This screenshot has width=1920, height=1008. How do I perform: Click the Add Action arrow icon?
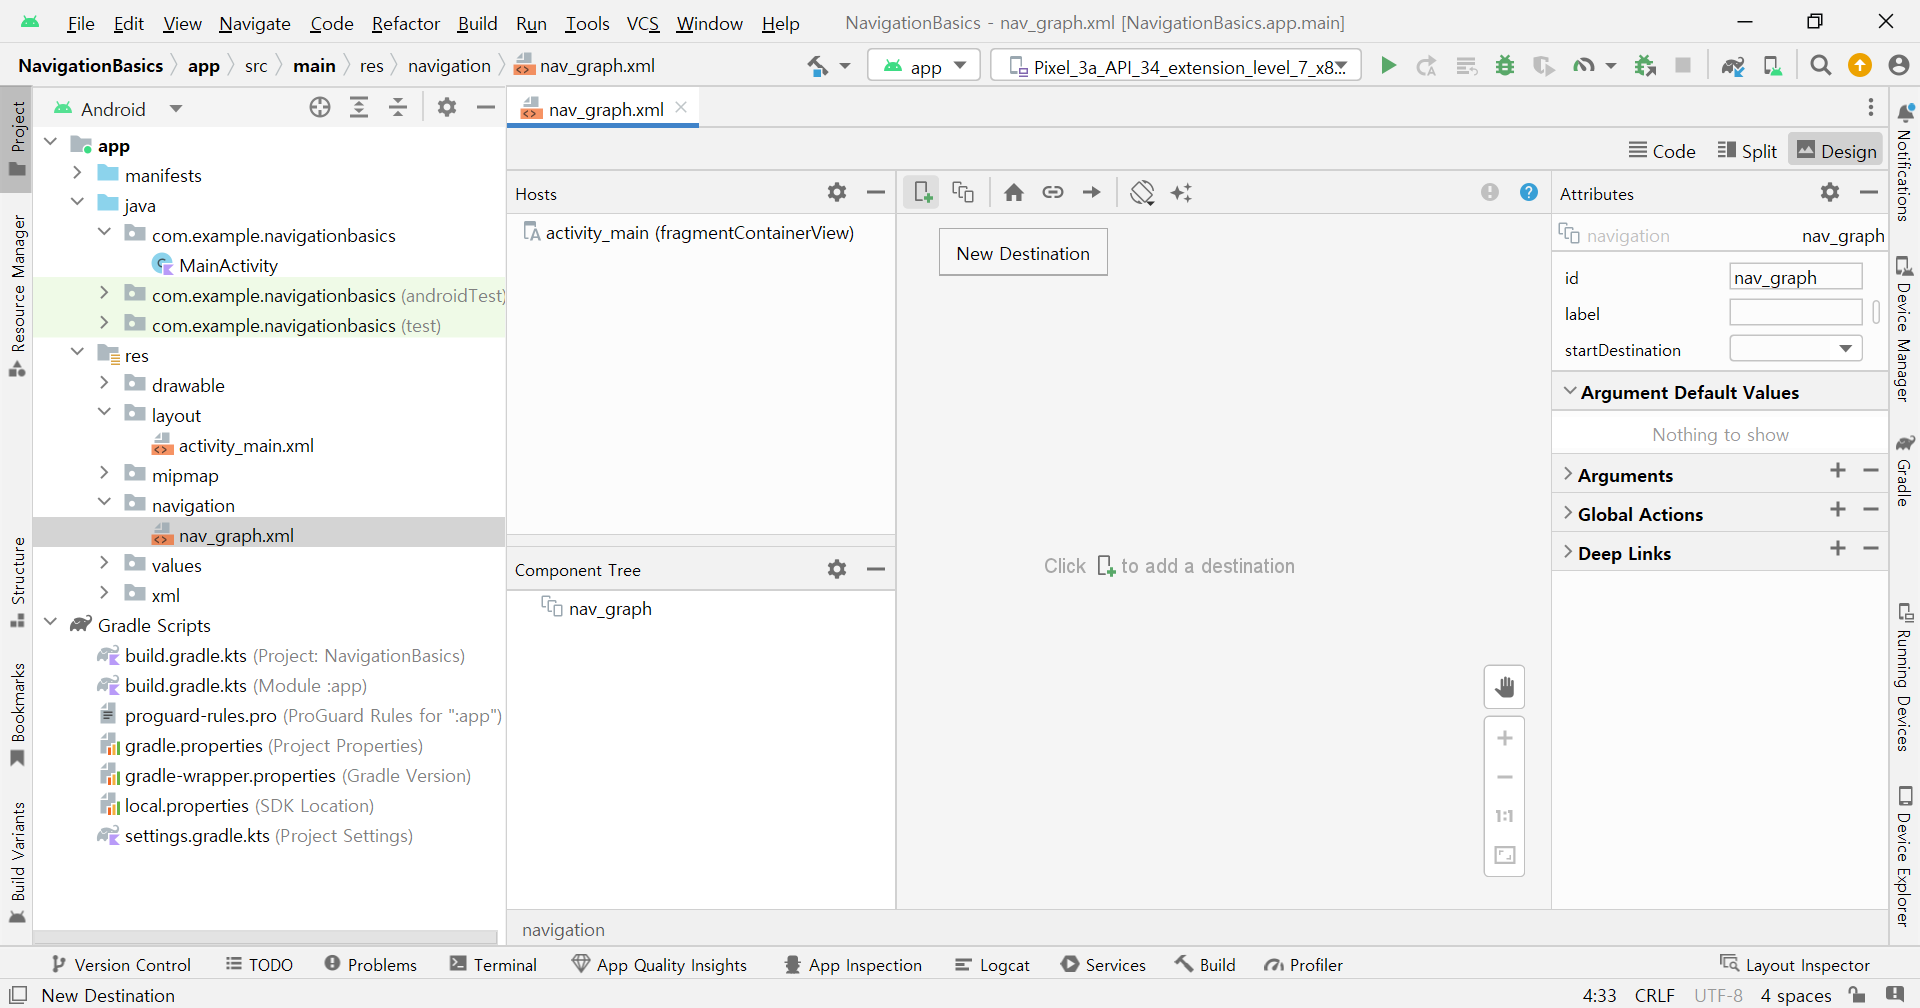coord(1092,192)
